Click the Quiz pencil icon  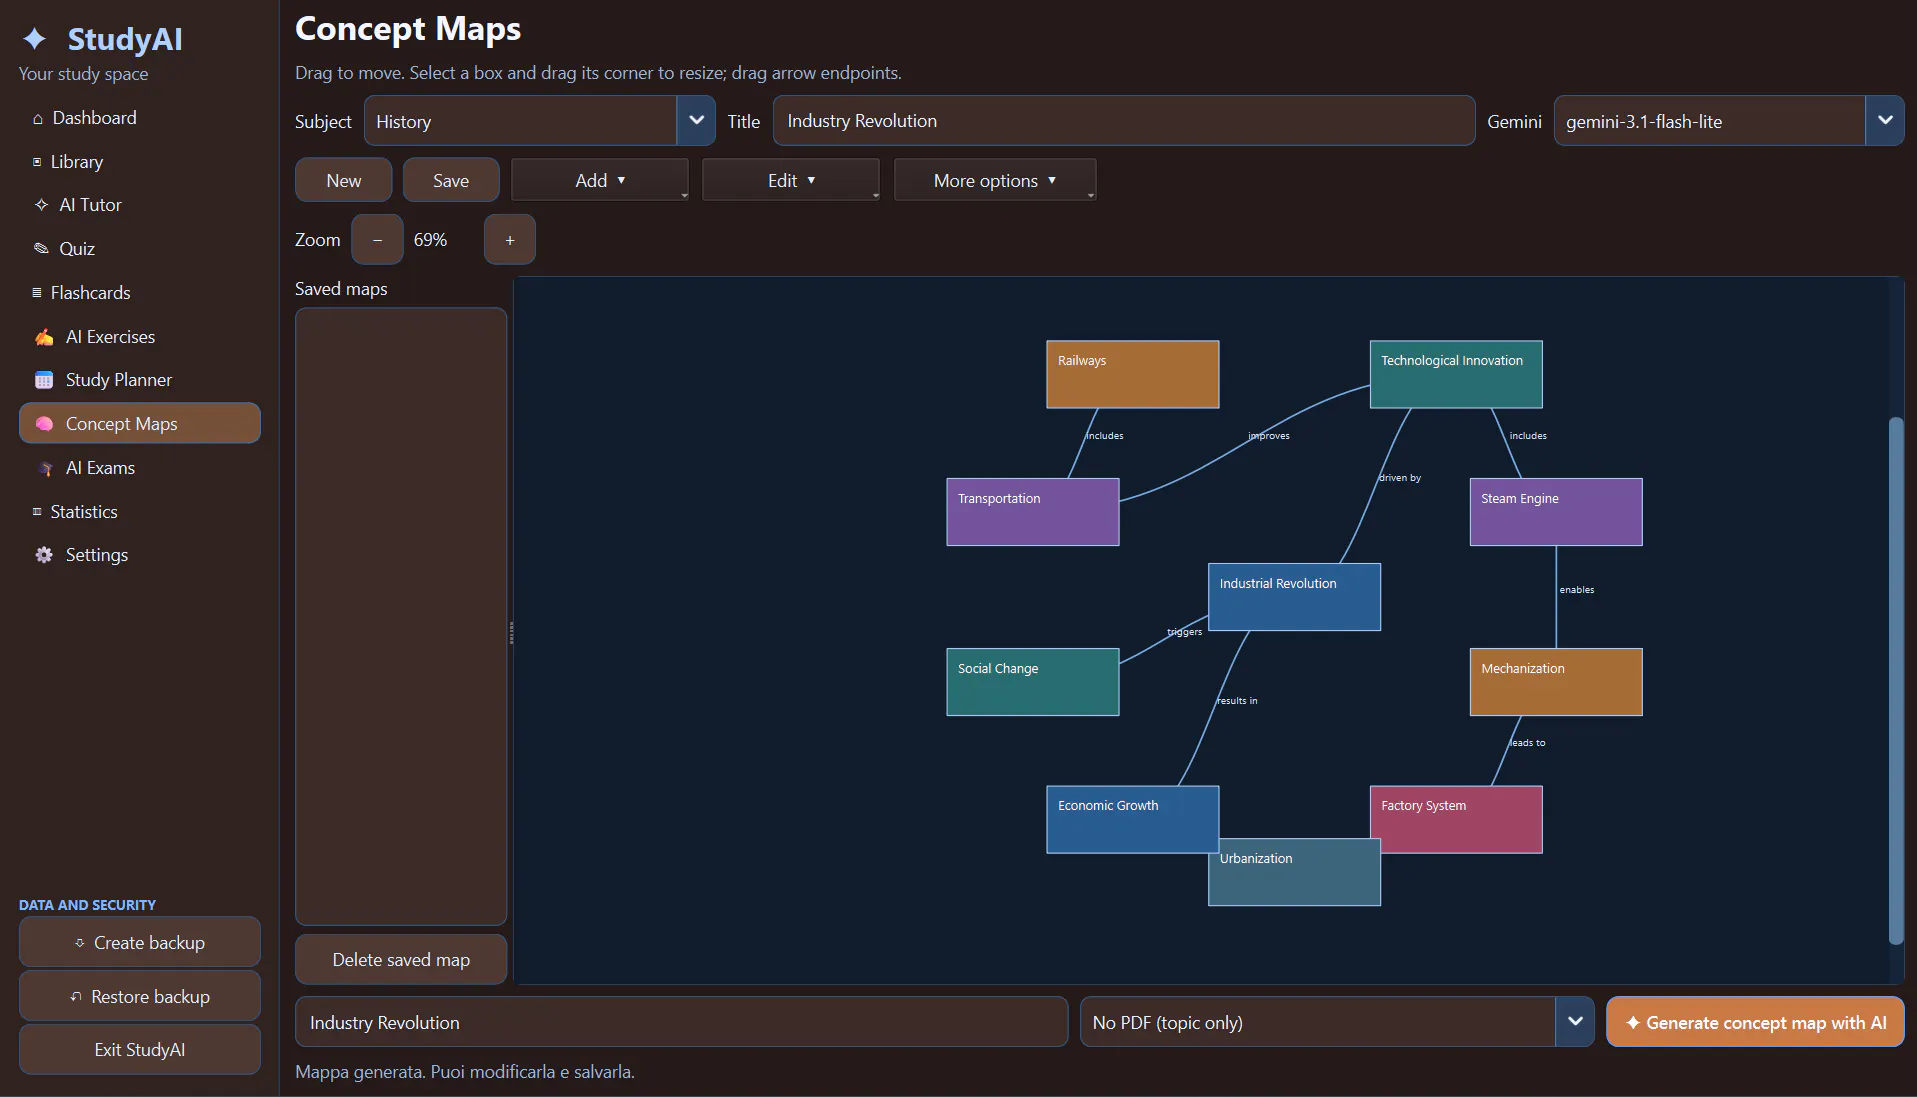point(41,249)
